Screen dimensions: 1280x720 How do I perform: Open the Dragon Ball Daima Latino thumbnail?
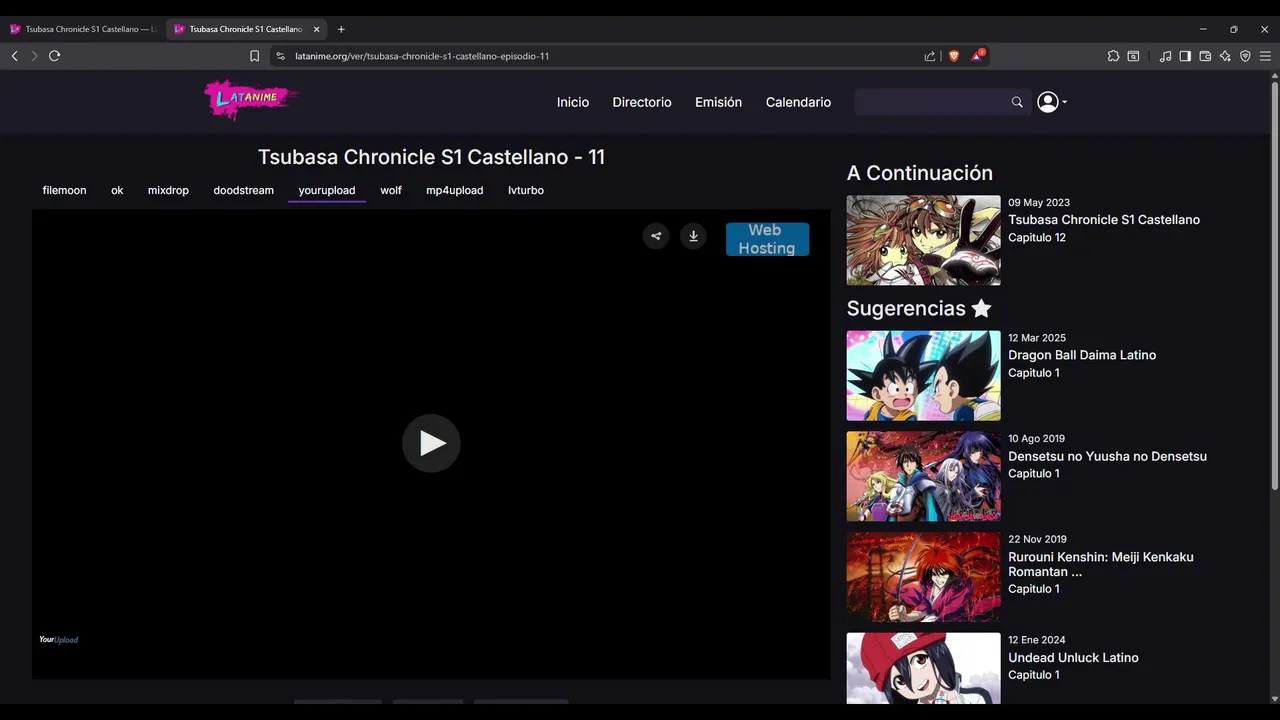923,376
